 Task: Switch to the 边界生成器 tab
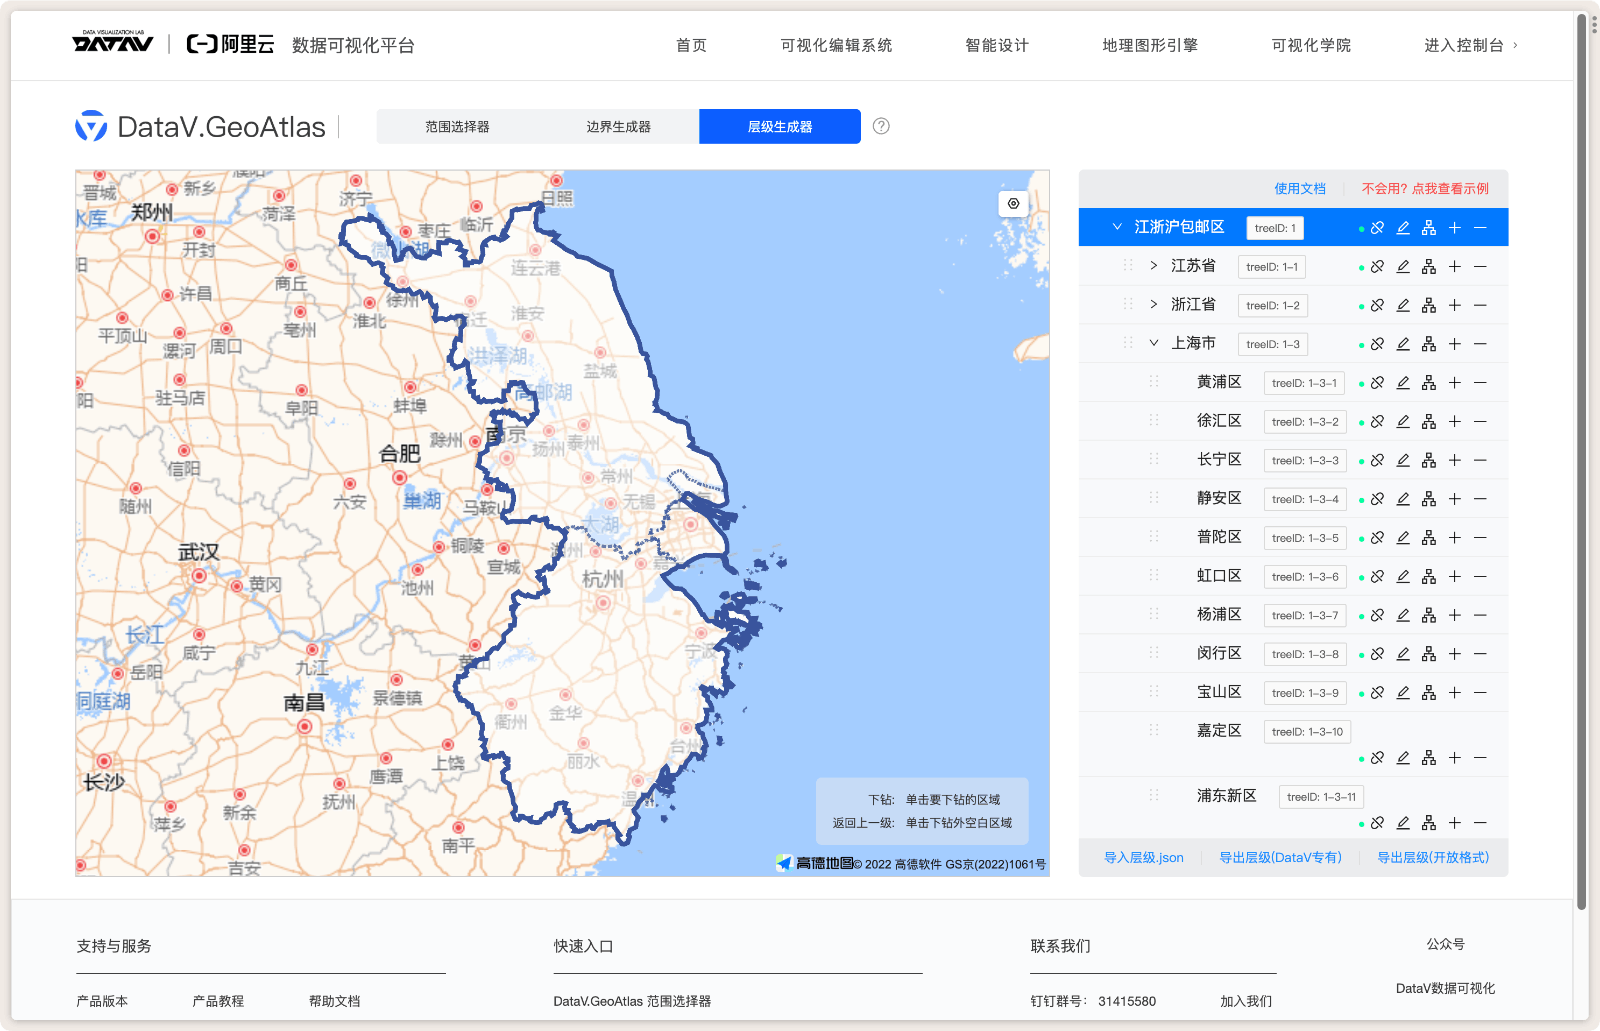point(620,126)
